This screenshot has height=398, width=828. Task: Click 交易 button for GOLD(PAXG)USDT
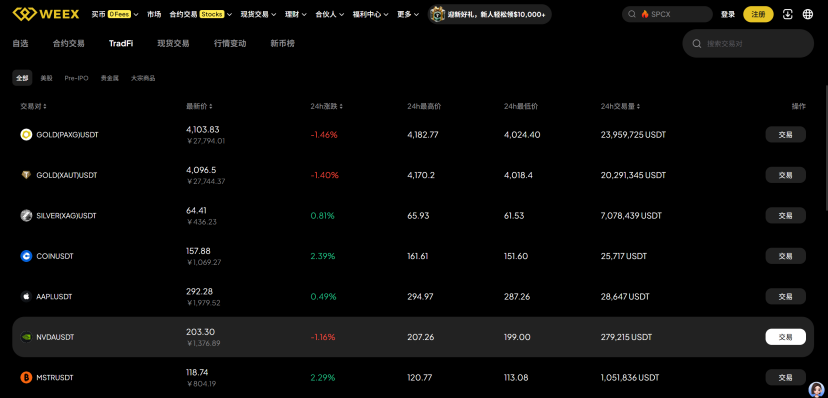pos(786,135)
